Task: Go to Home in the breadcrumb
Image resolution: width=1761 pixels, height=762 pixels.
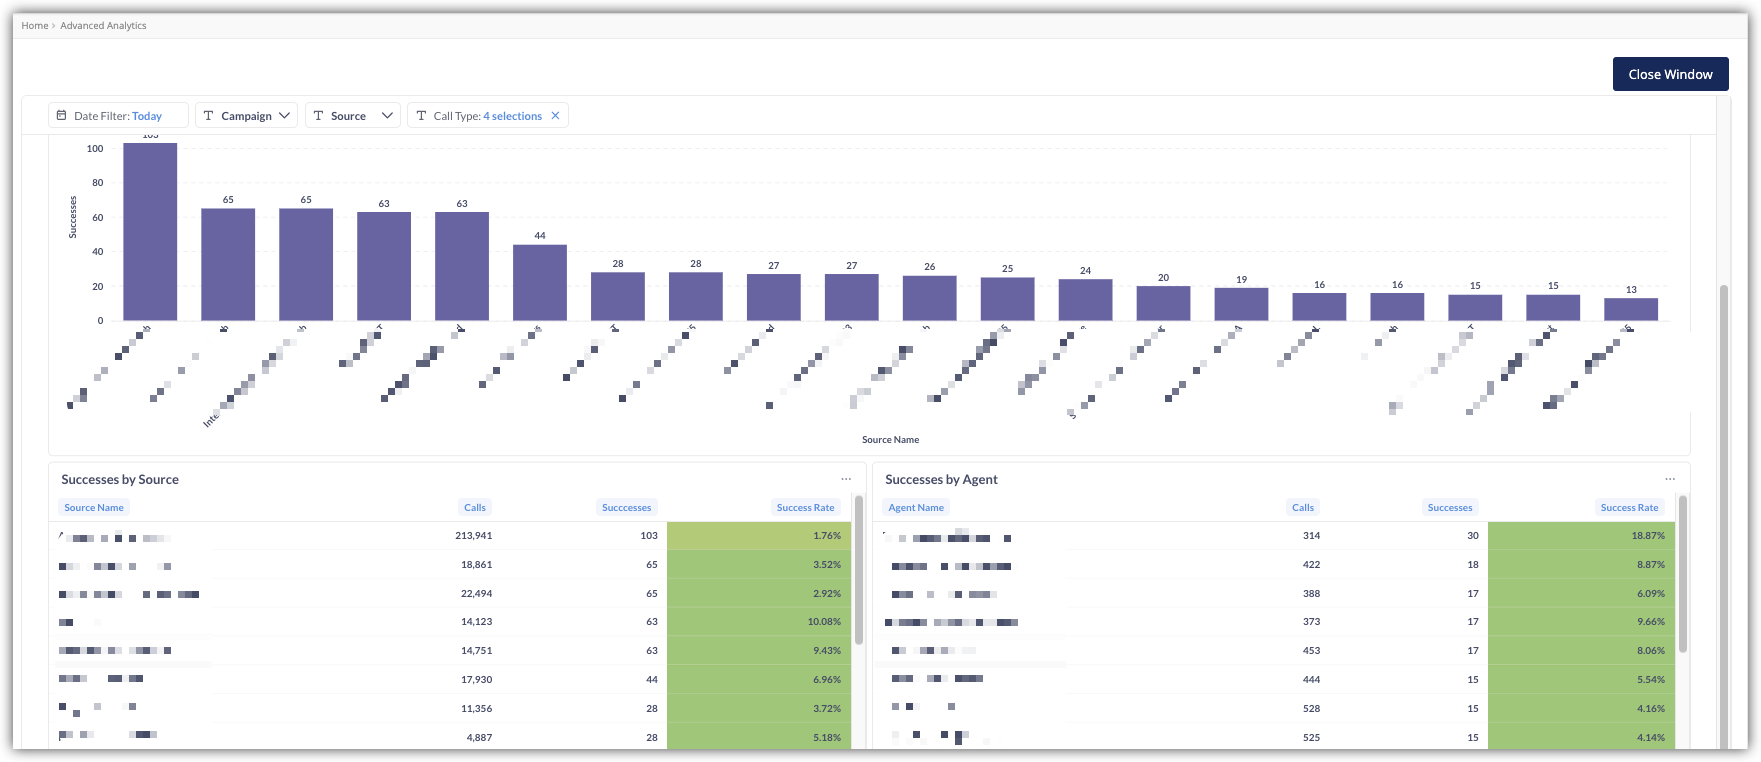Action: click(x=35, y=26)
